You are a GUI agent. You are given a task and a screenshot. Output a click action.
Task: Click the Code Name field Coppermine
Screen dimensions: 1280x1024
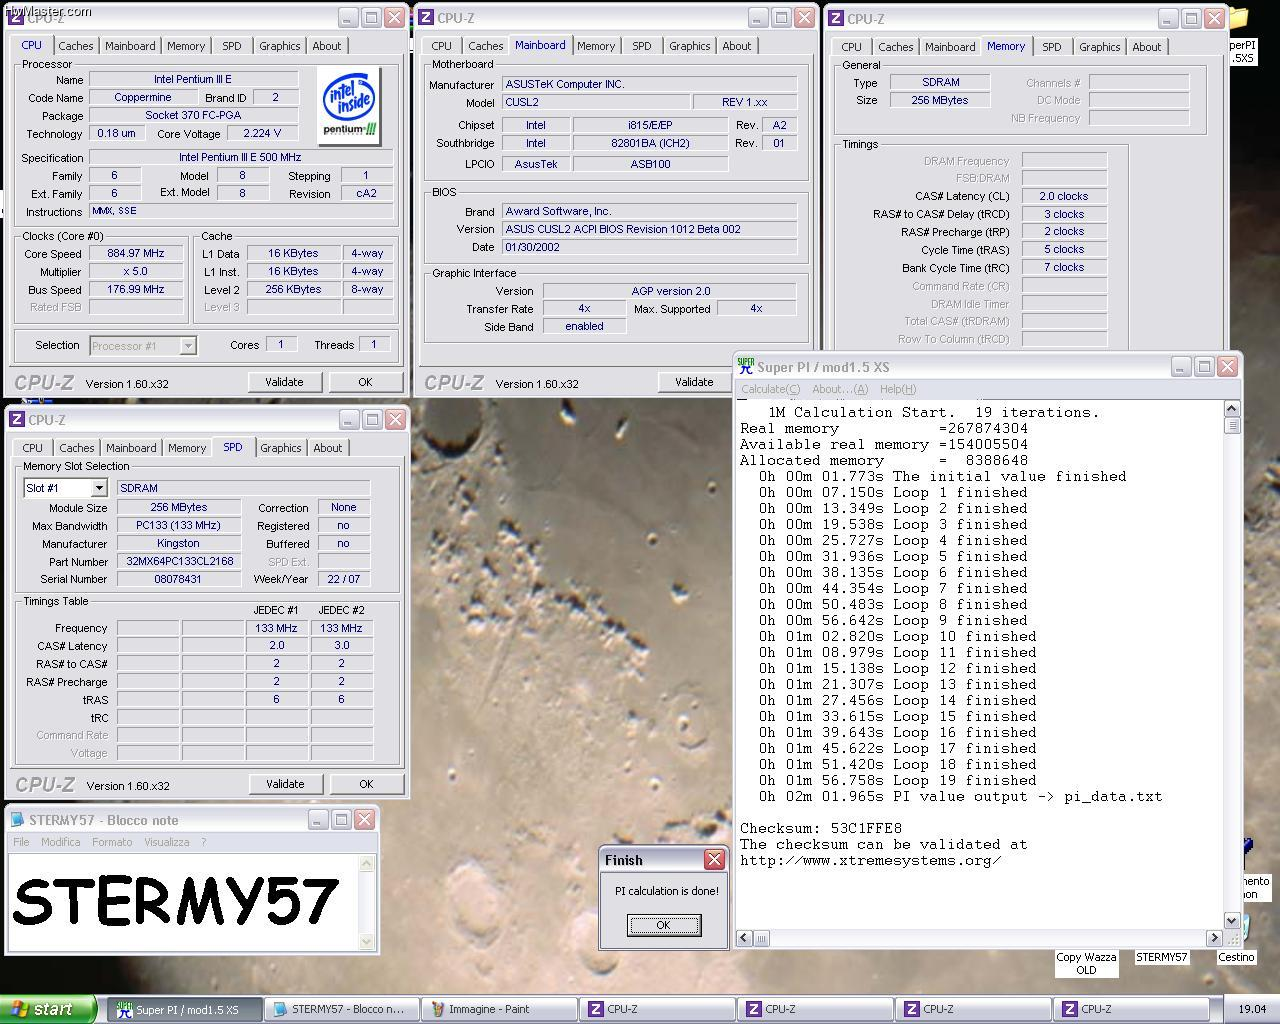[x=143, y=98]
